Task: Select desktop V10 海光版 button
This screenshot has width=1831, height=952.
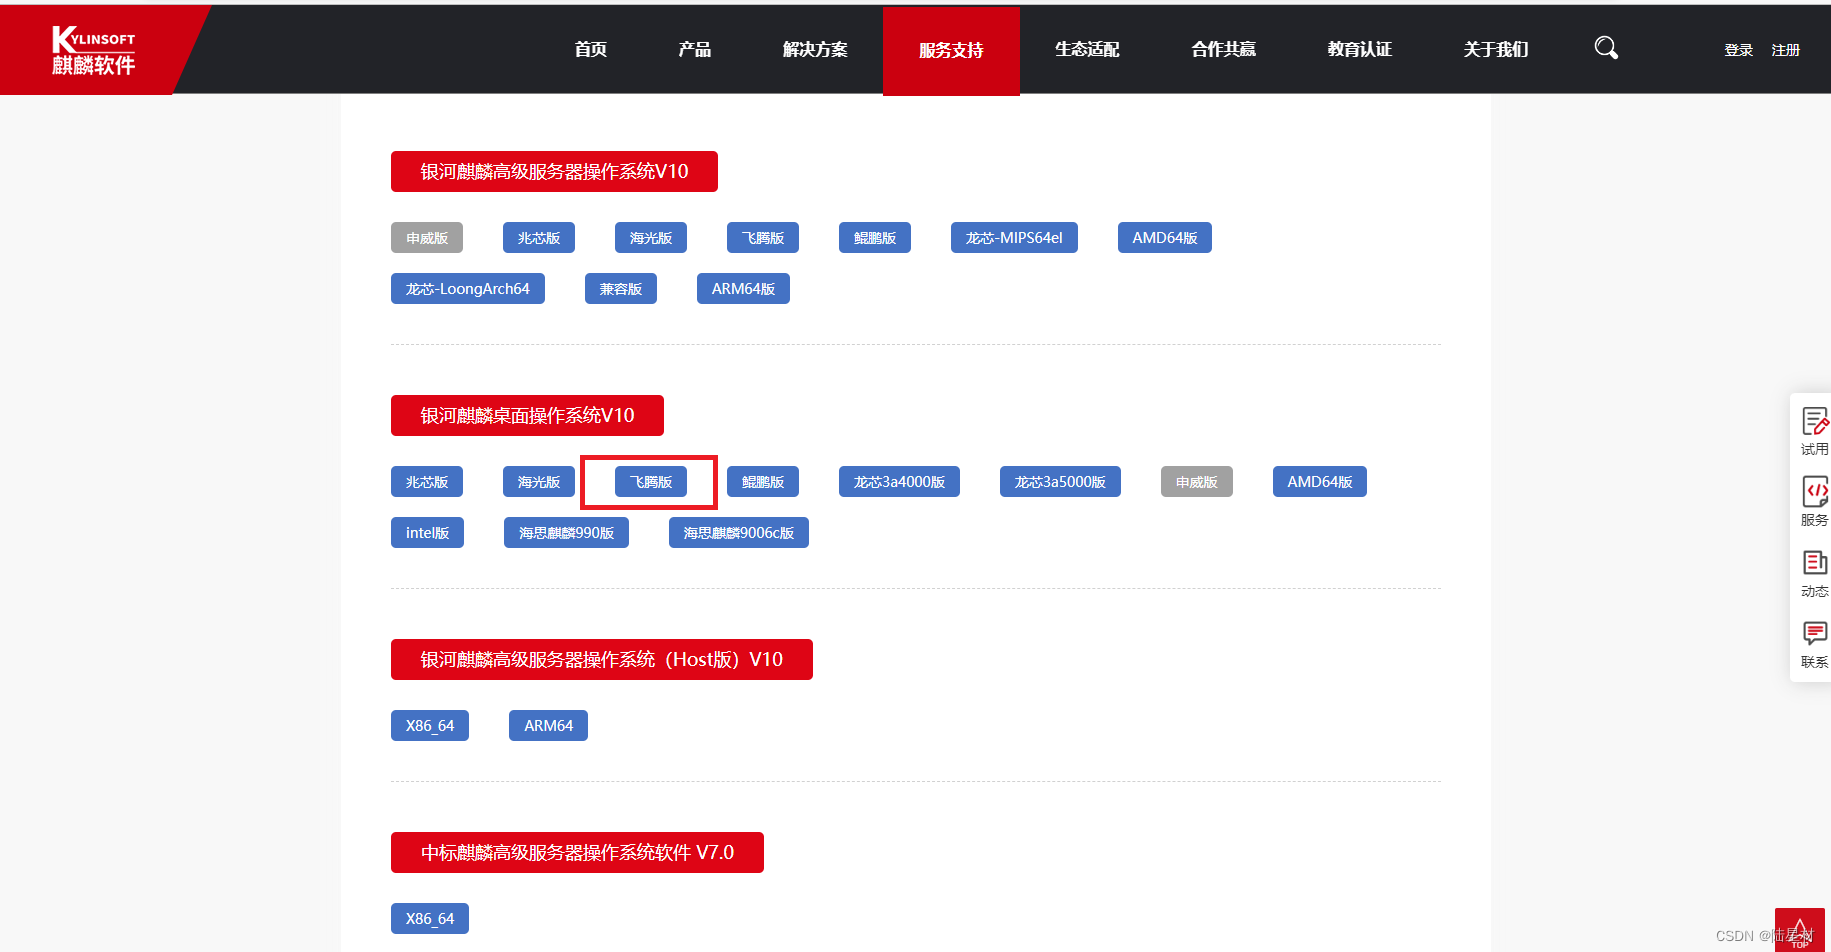Action: coord(539,482)
